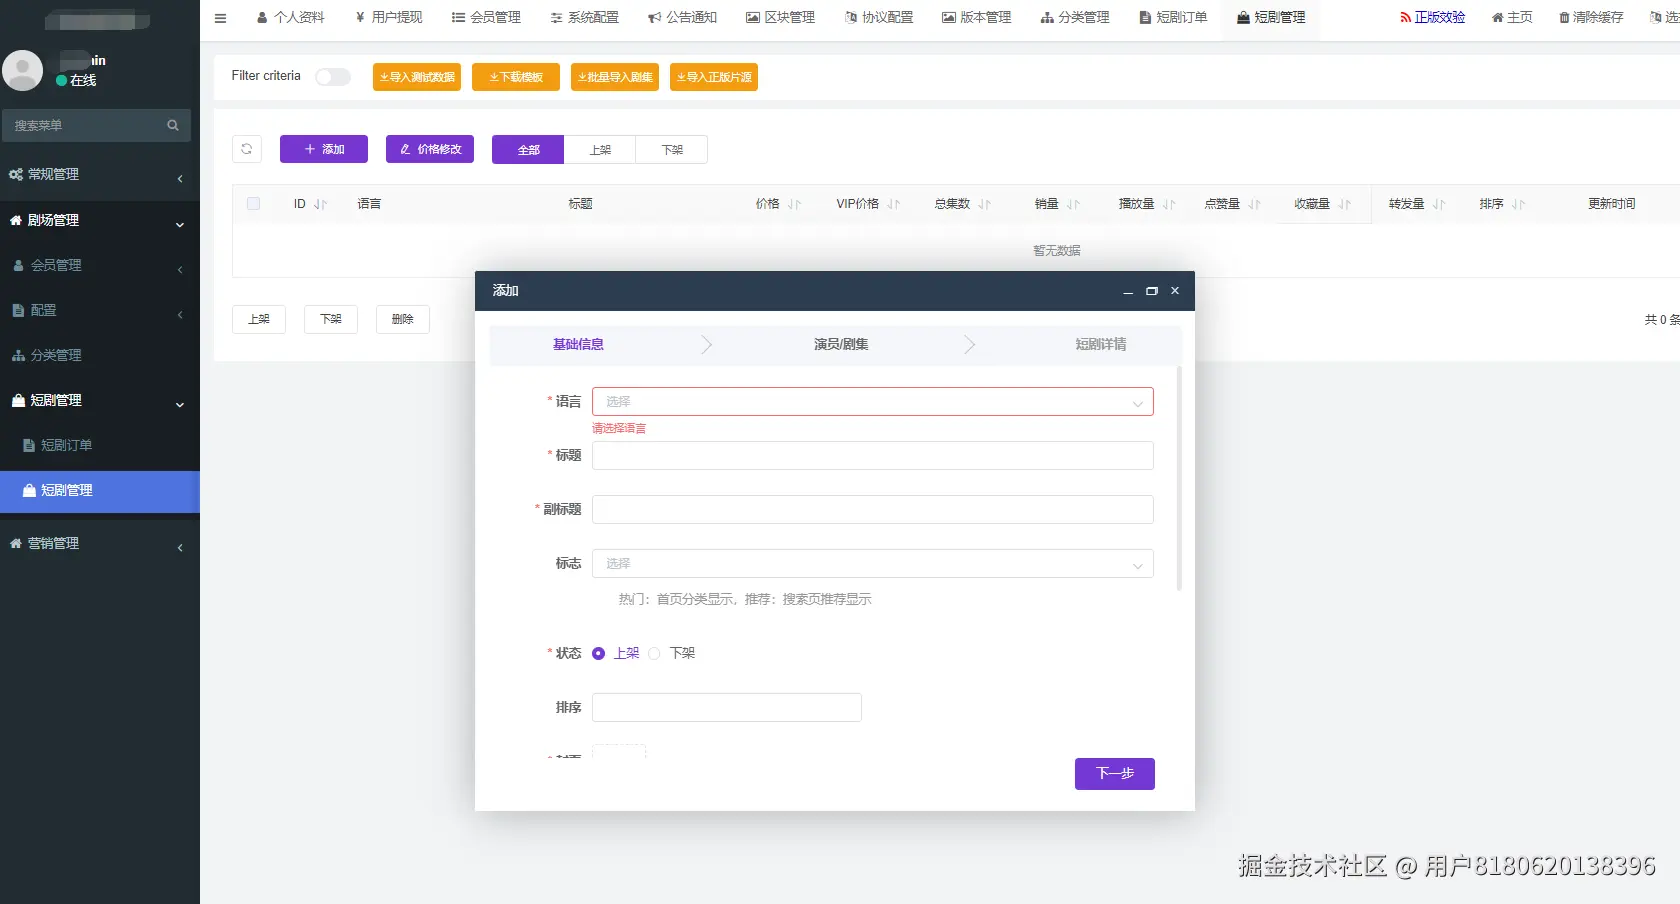Expand 会员管理 in the sidebar

pos(100,265)
